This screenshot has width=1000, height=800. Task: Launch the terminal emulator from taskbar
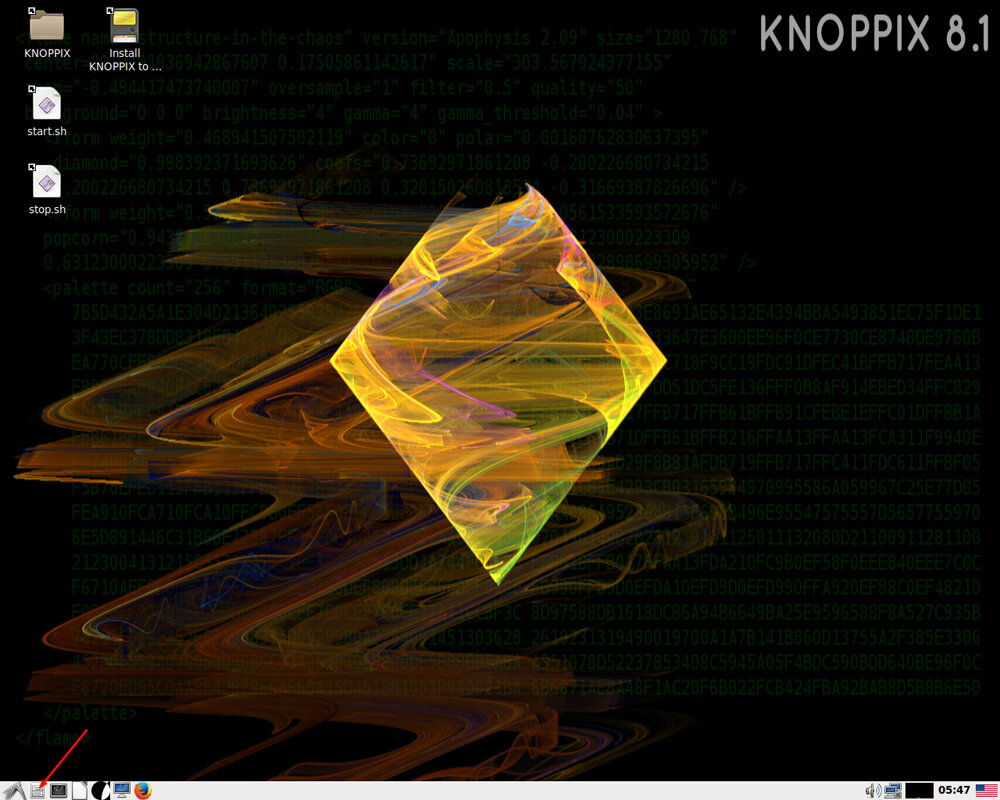[59, 791]
